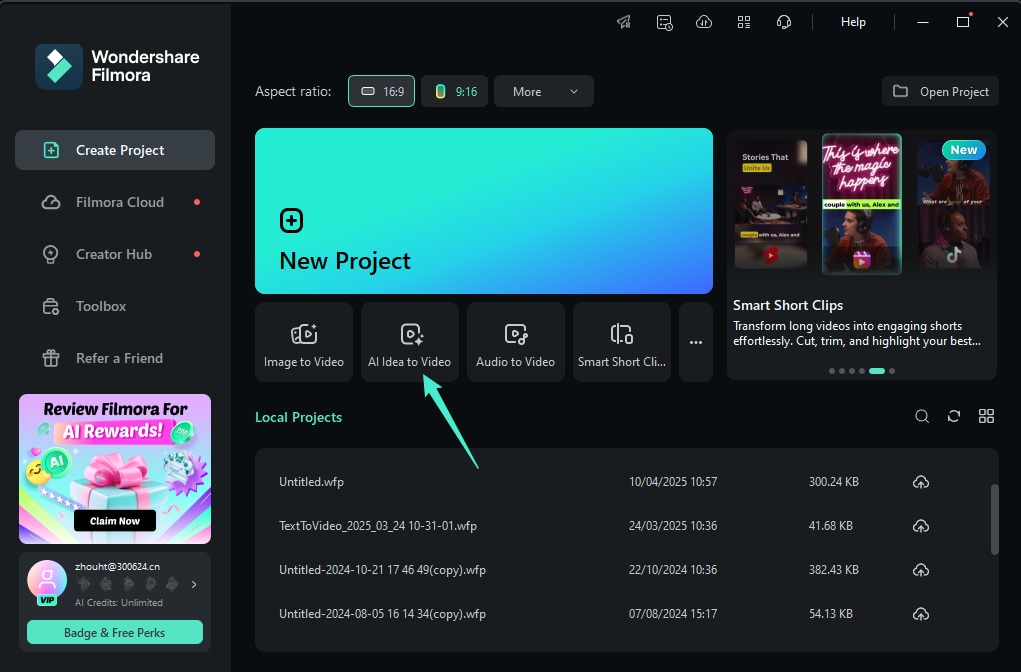The height and width of the screenshot is (672, 1021).
Task: Upload Untitled-2024-08-05 project to cloud
Action: point(921,613)
